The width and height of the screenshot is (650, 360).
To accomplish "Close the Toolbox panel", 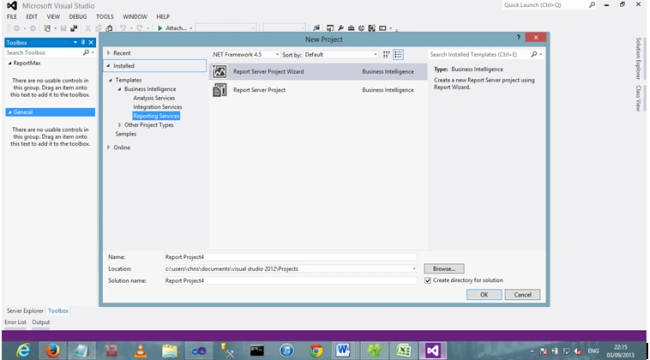I will (x=91, y=42).
